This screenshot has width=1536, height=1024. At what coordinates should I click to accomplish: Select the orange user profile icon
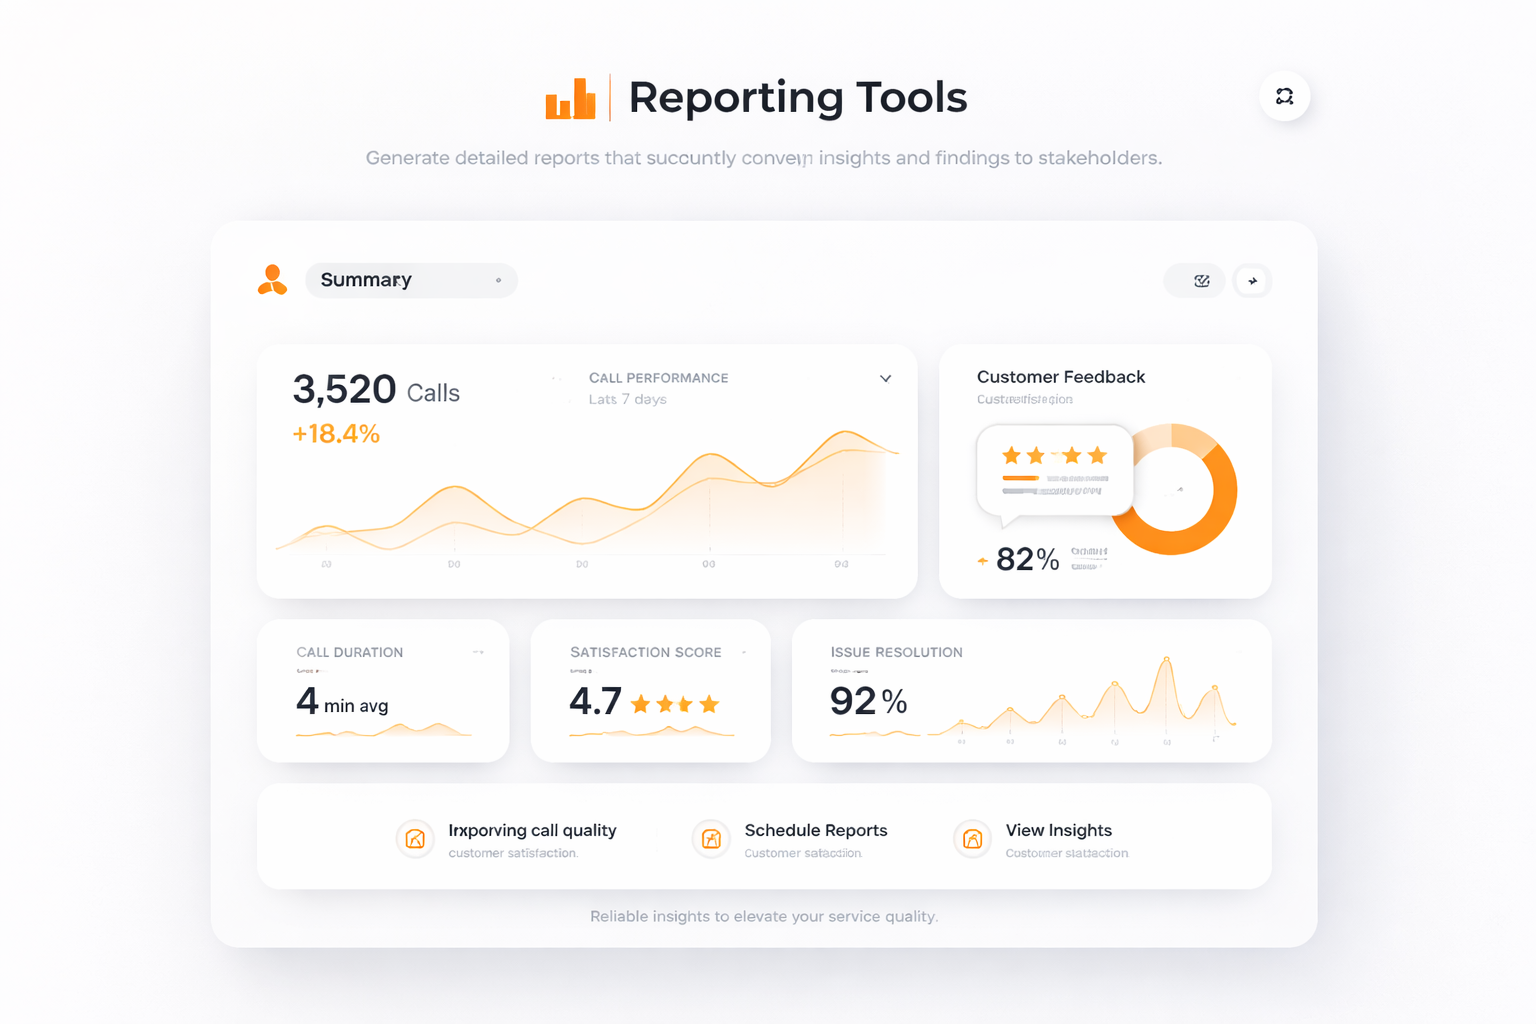272,280
